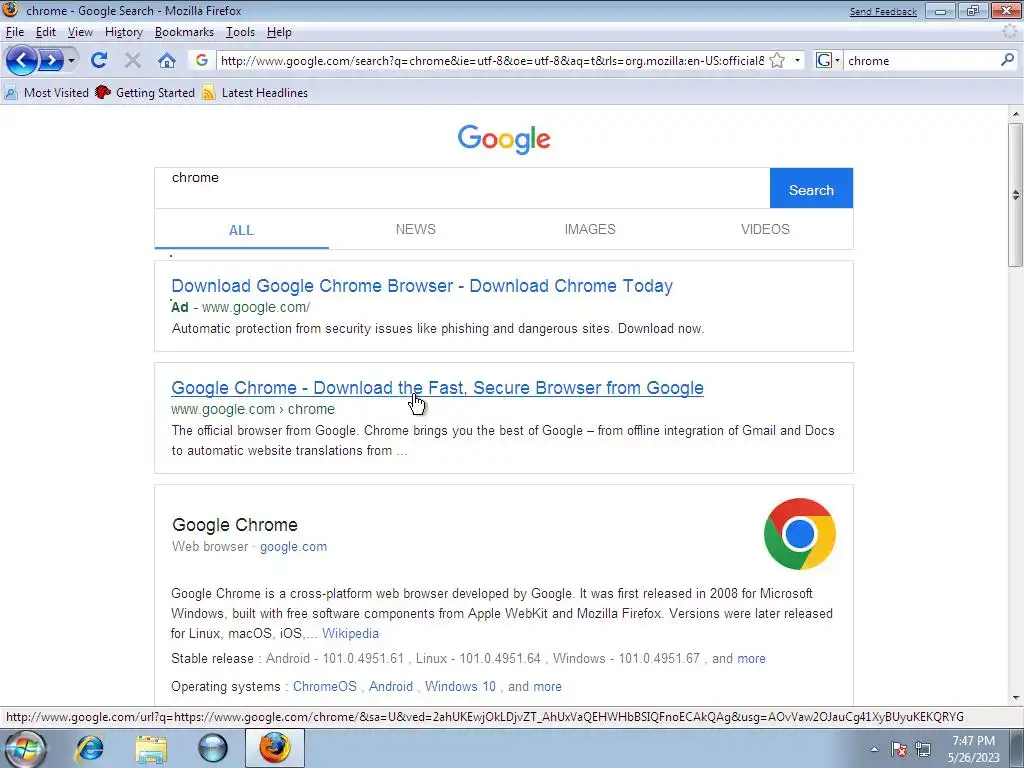The image size is (1024, 768).
Task: Switch to the IMAGES tab
Action: pos(590,229)
